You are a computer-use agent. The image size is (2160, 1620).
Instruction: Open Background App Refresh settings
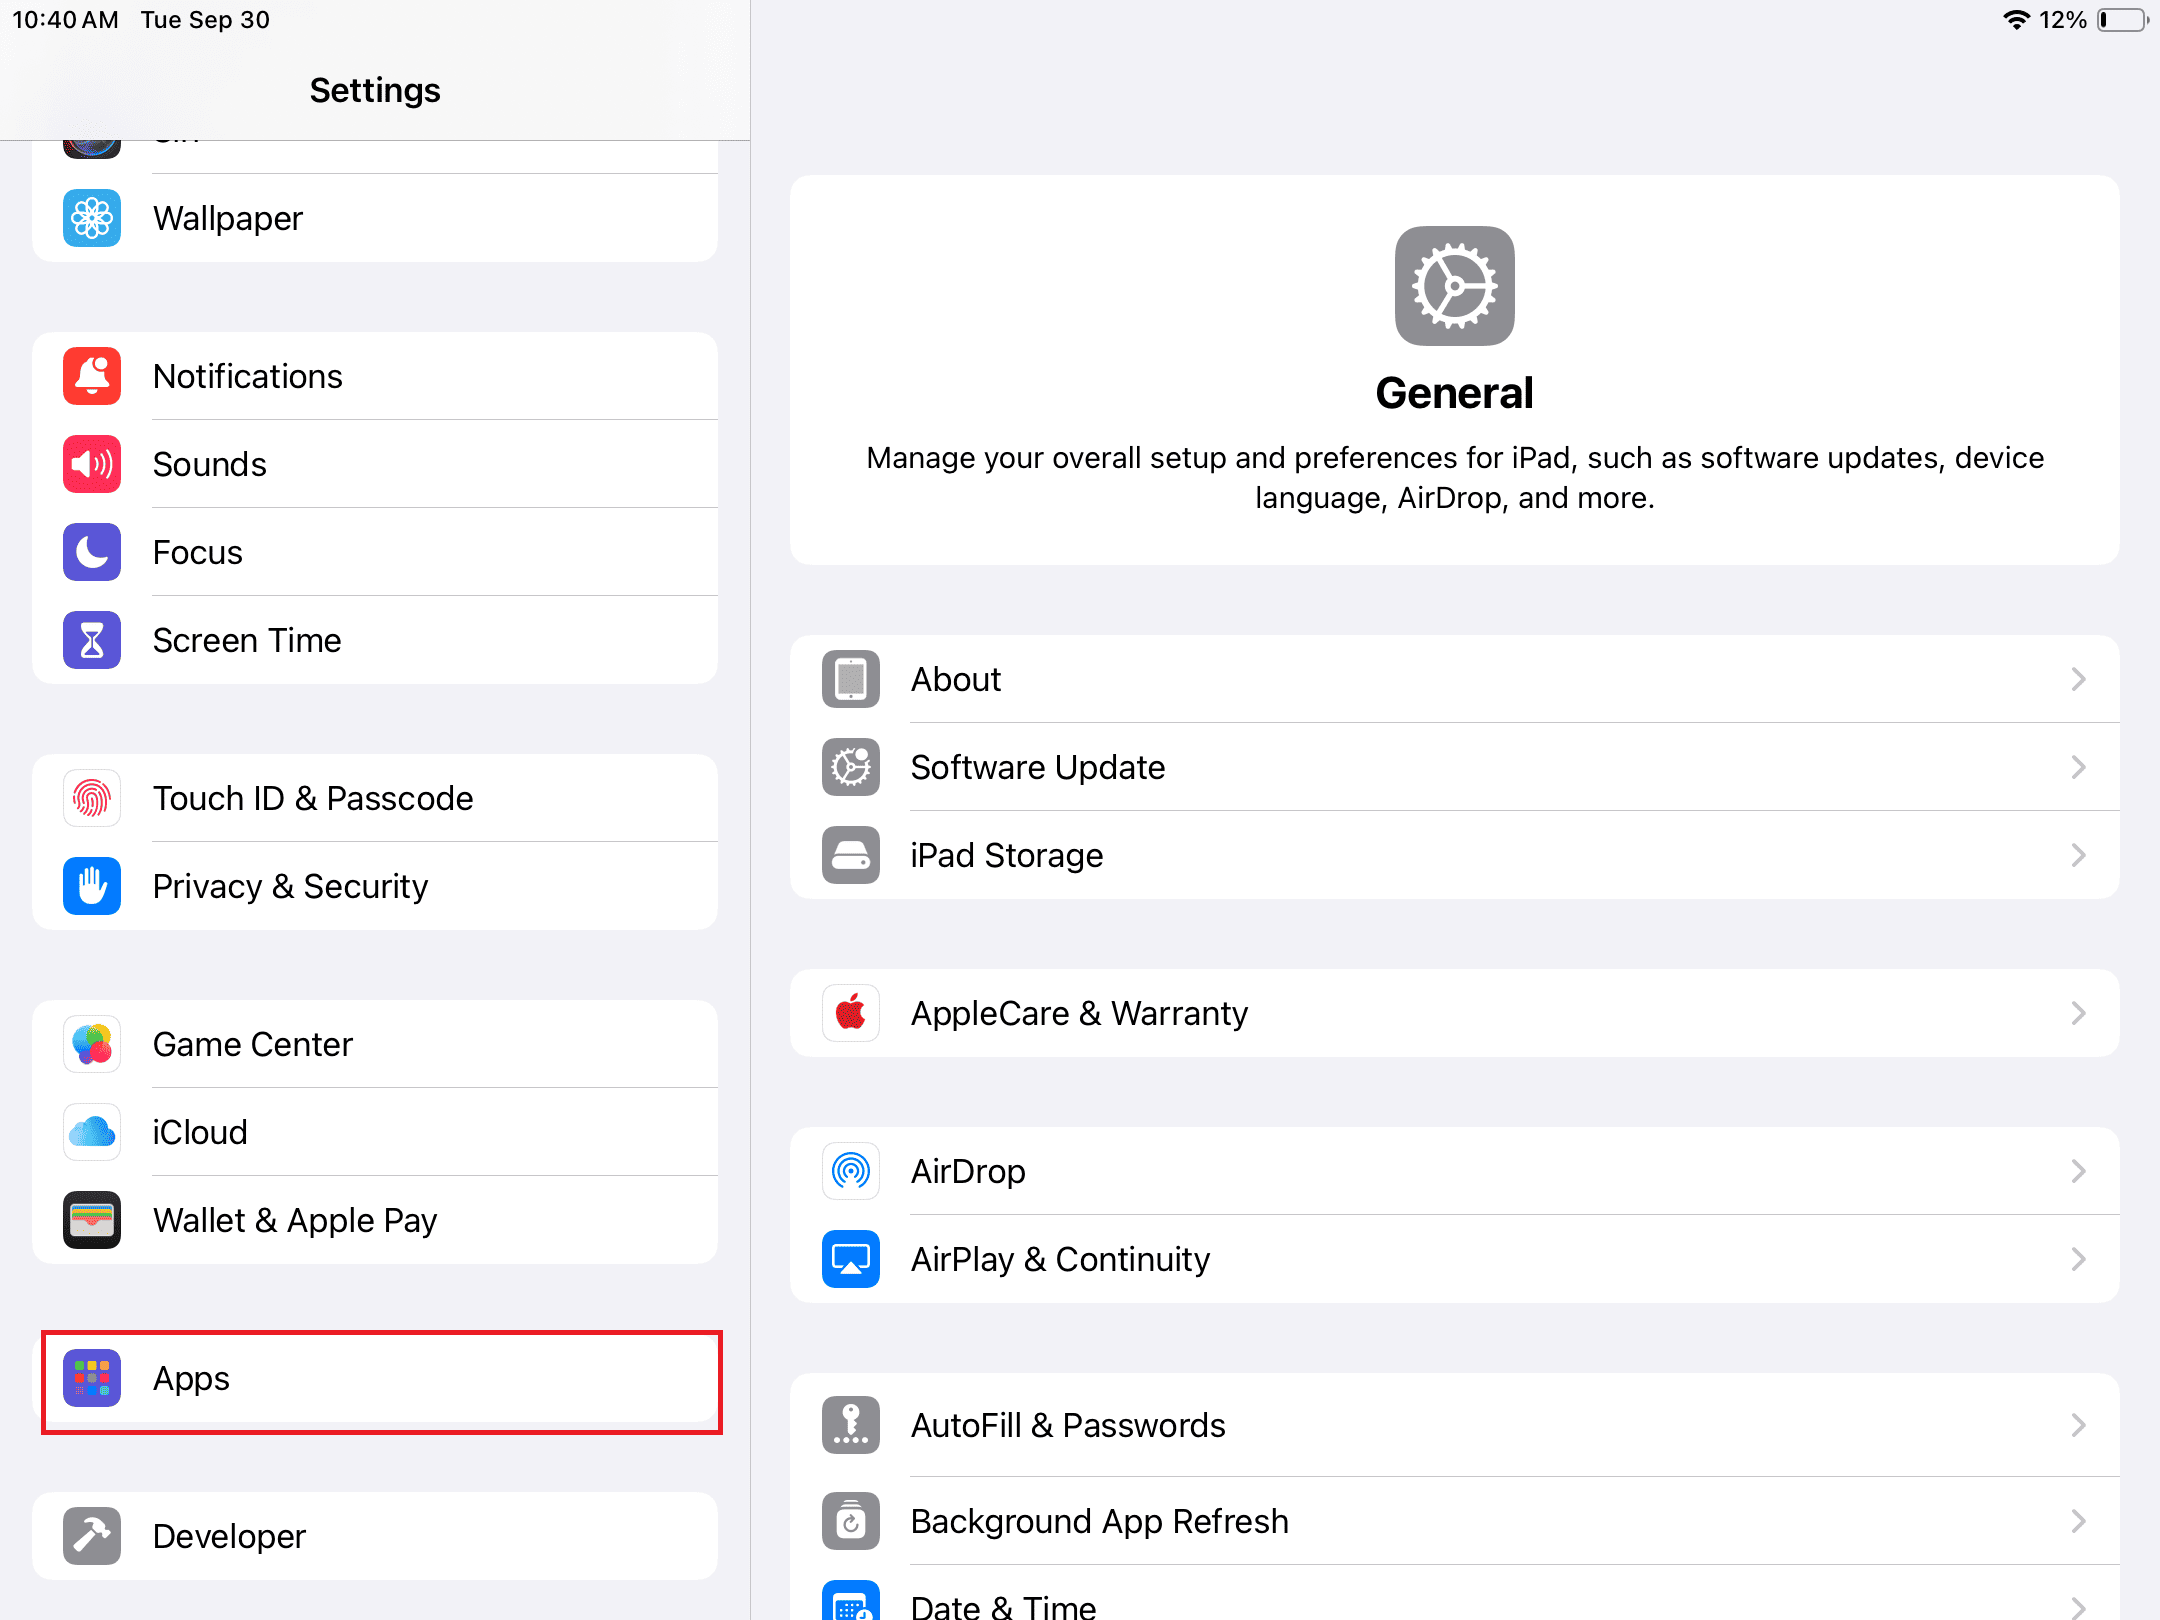click(1099, 1521)
